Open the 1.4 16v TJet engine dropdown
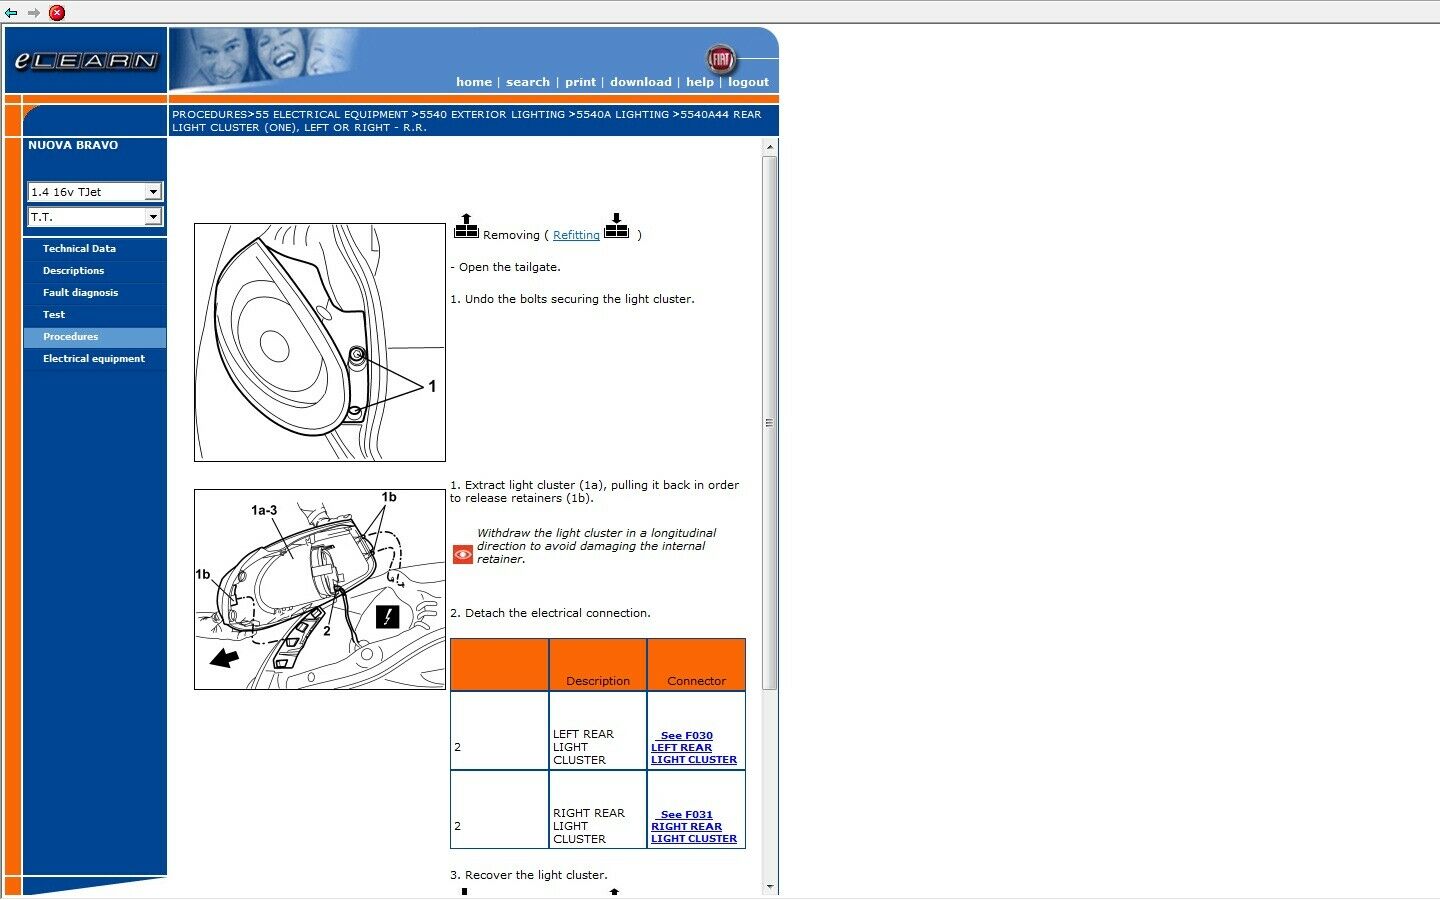This screenshot has width=1440, height=900. pyautogui.click(x=152, y=192)
